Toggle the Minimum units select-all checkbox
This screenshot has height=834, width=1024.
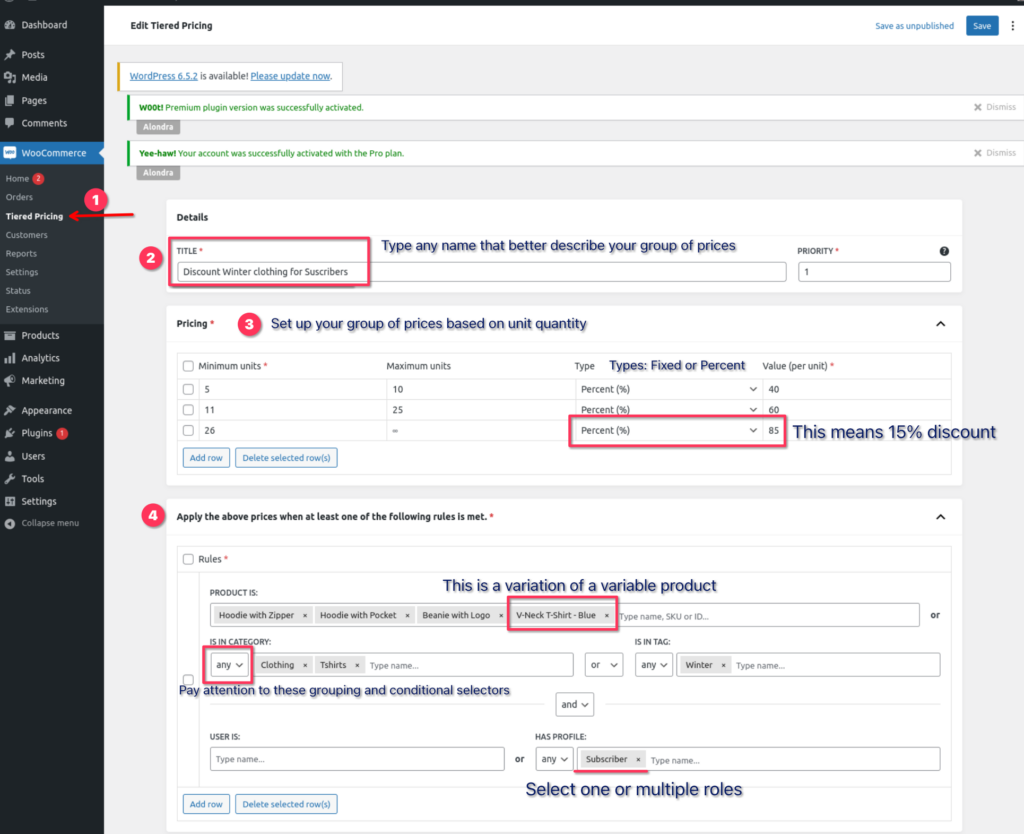[188, 366]
